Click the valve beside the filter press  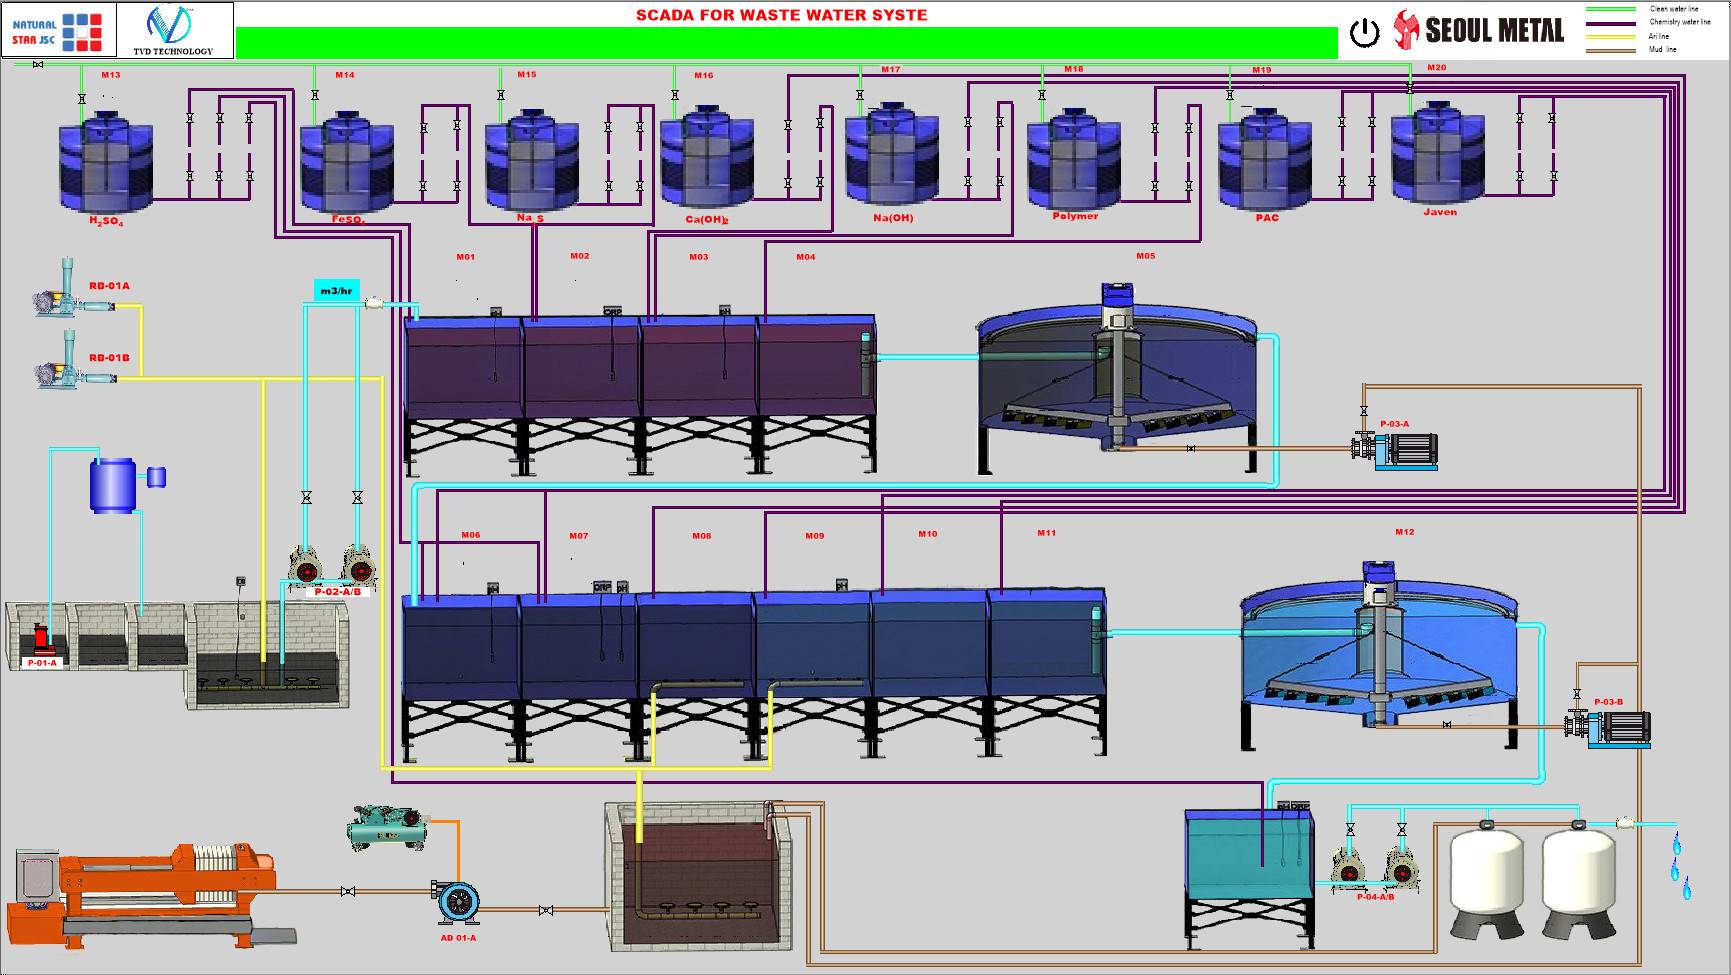pyautogui.click(x=347, y=891)
